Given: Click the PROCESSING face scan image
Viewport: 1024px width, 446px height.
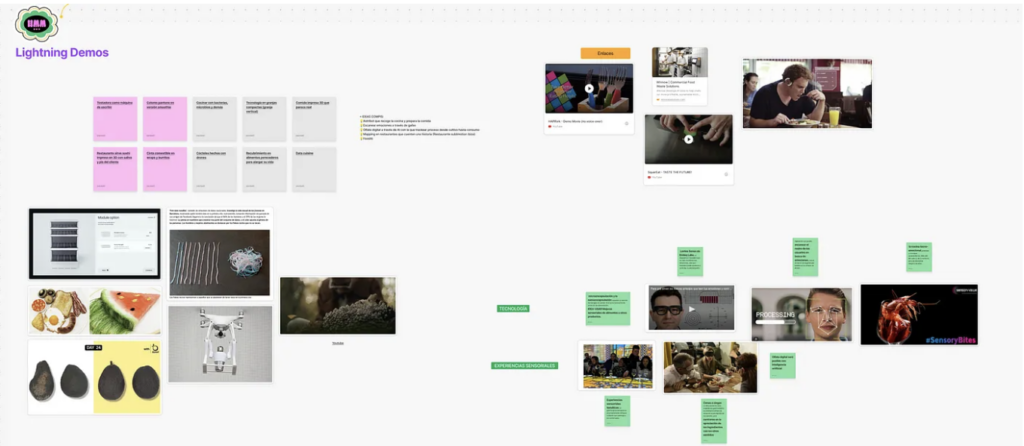Looking at the screenshot, I should coord(801,314).
